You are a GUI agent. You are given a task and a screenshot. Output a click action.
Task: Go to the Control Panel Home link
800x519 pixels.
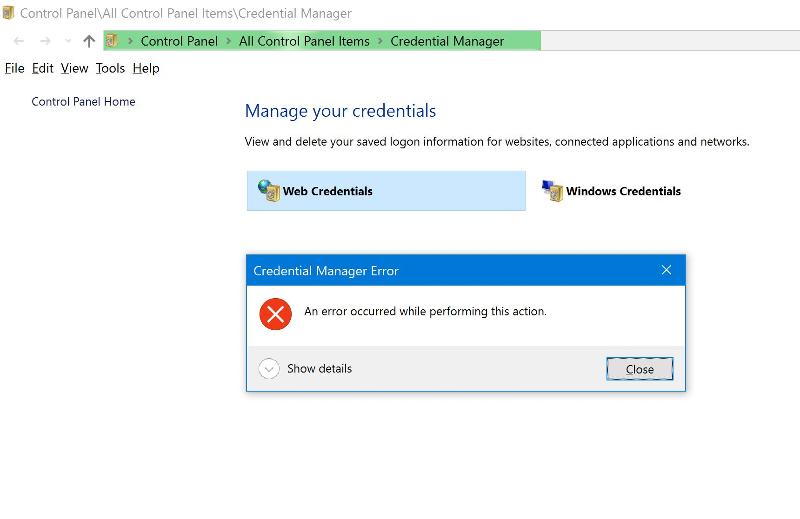83,102
